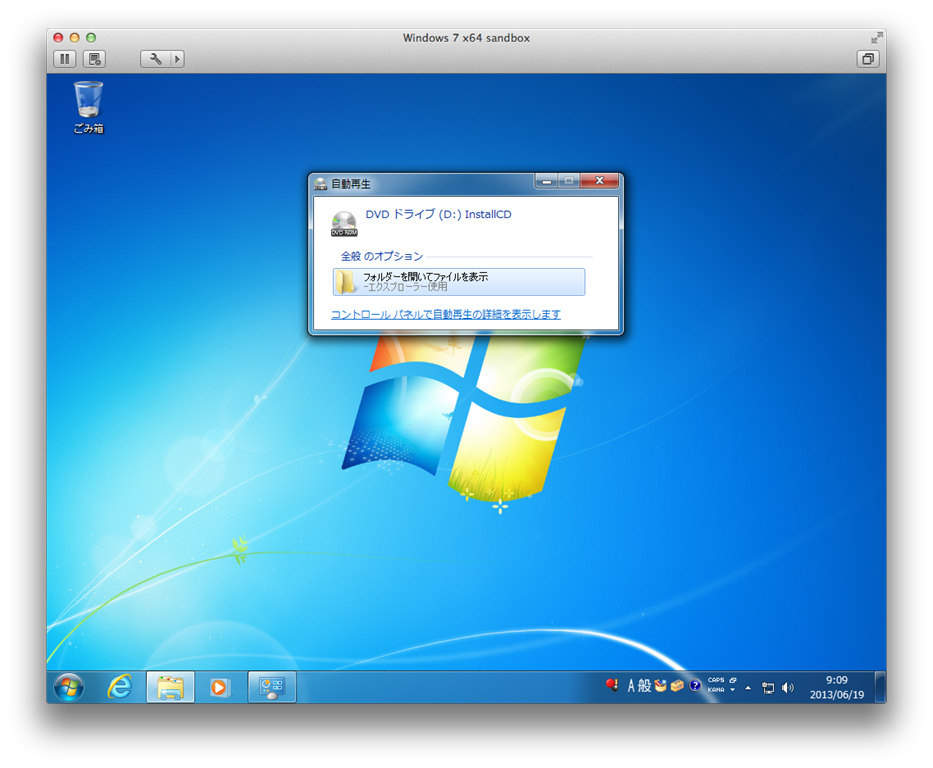Select the Recycle Bin (ごみ箱) desktop icon
The width and height of the screenshot is (933, 768).
pos(89,108)
